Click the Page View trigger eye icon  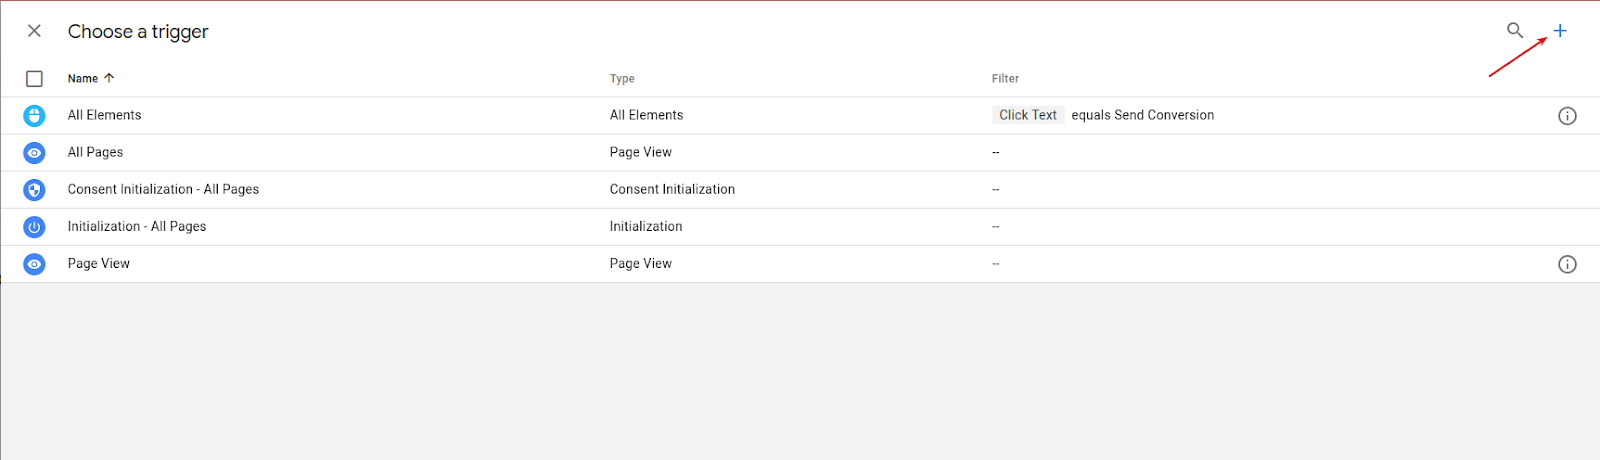[34, 264]
